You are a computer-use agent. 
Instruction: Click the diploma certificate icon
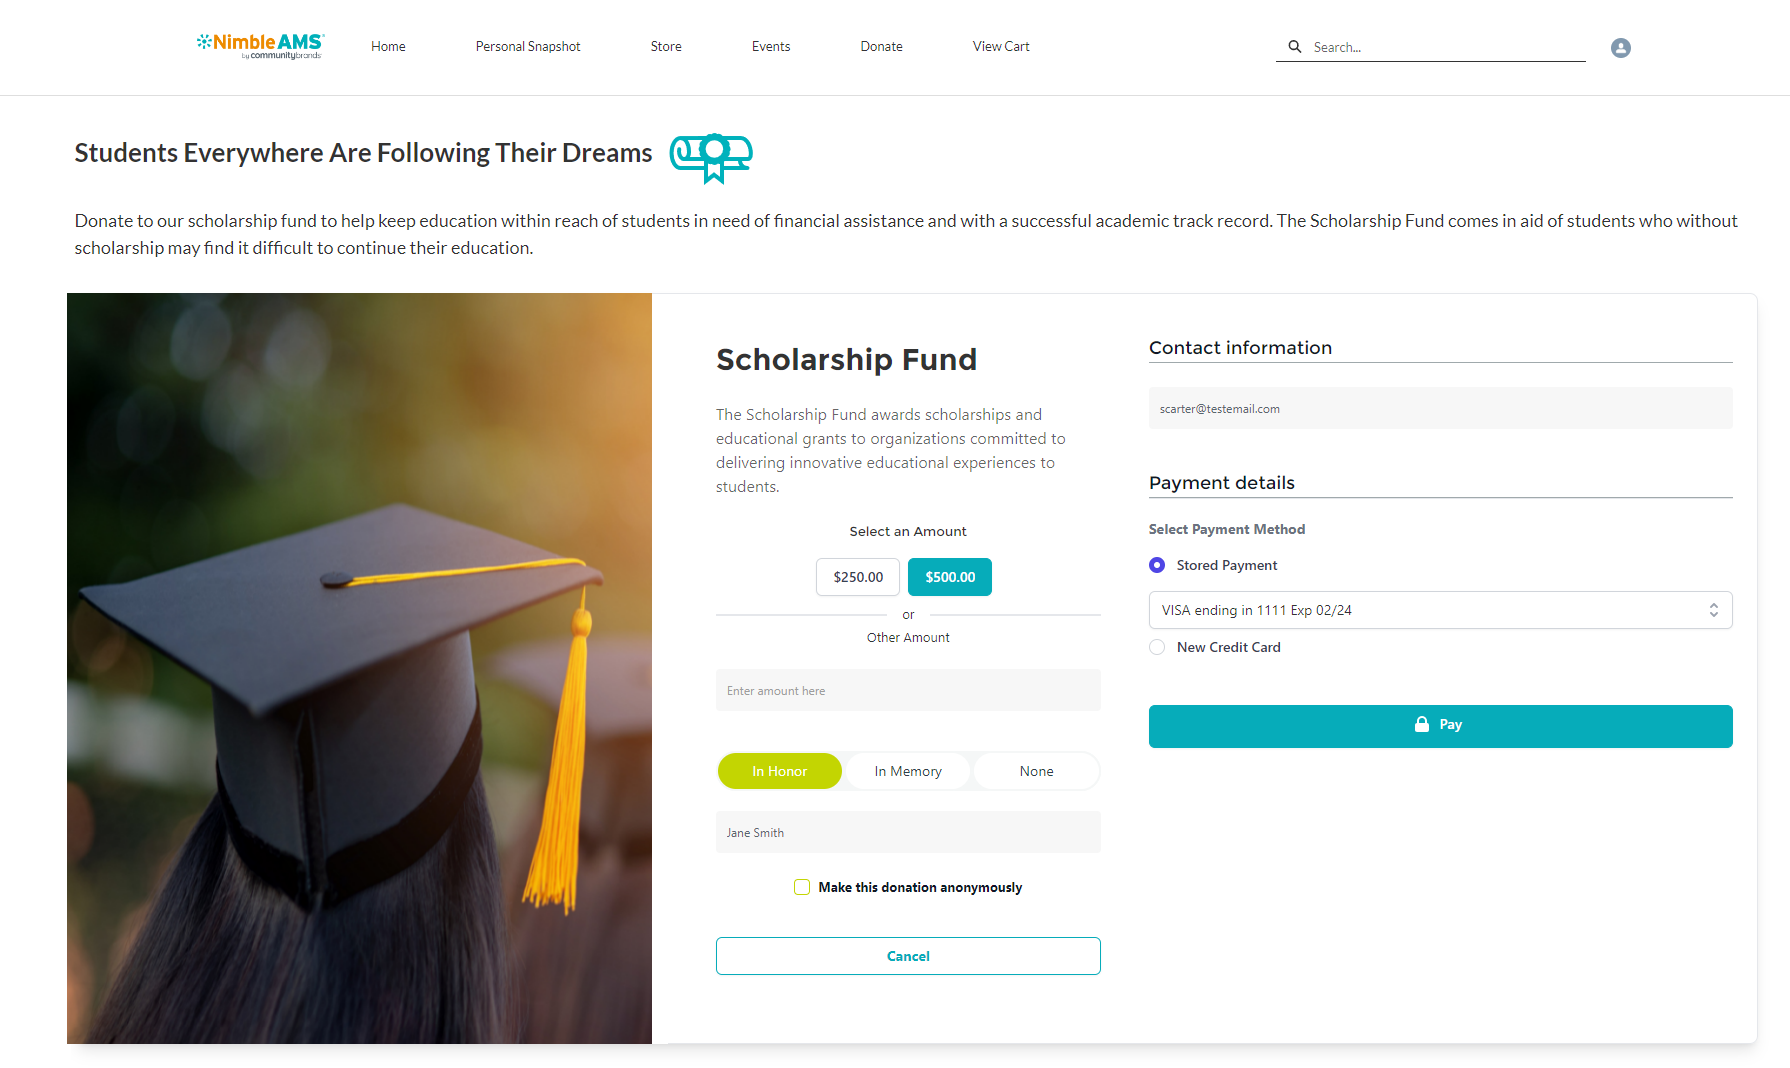(x=711, y=156)
